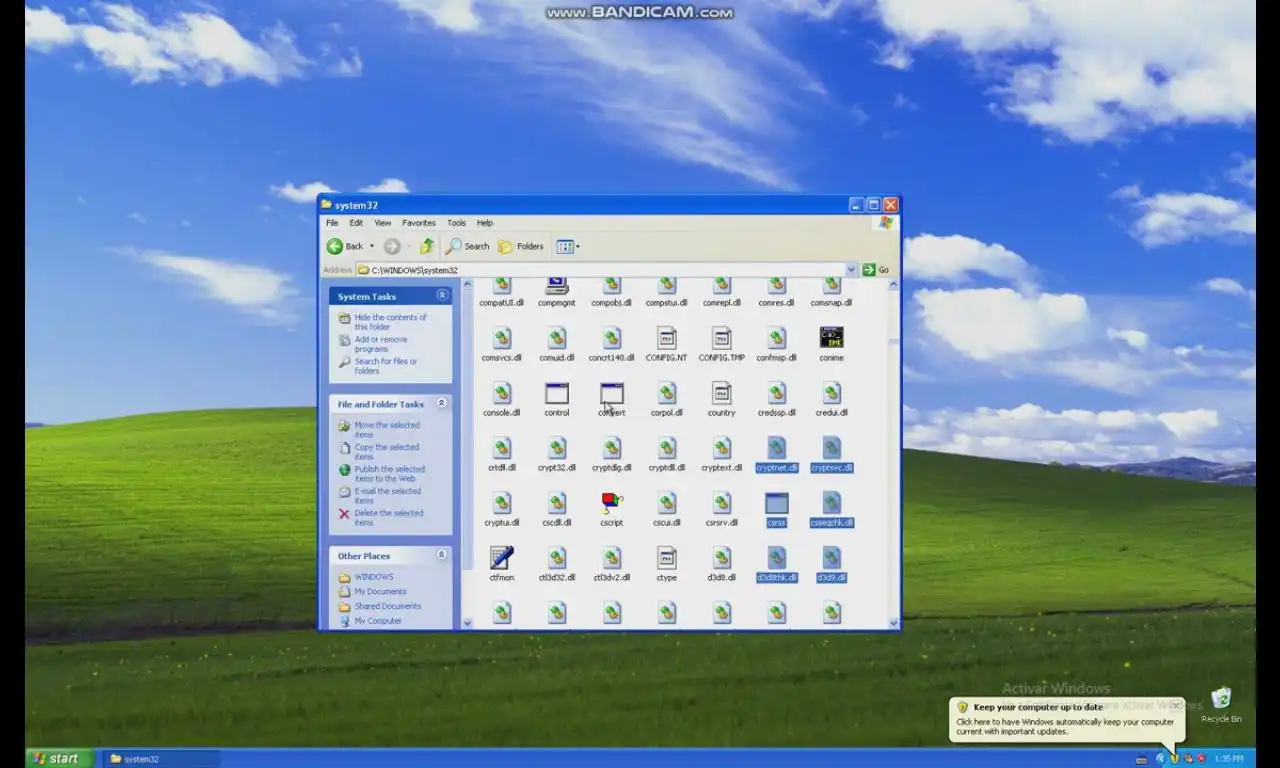Viewport: 1280px width, 768px height.
Task: Close the update notification balloon
Action: (1176, 705)
